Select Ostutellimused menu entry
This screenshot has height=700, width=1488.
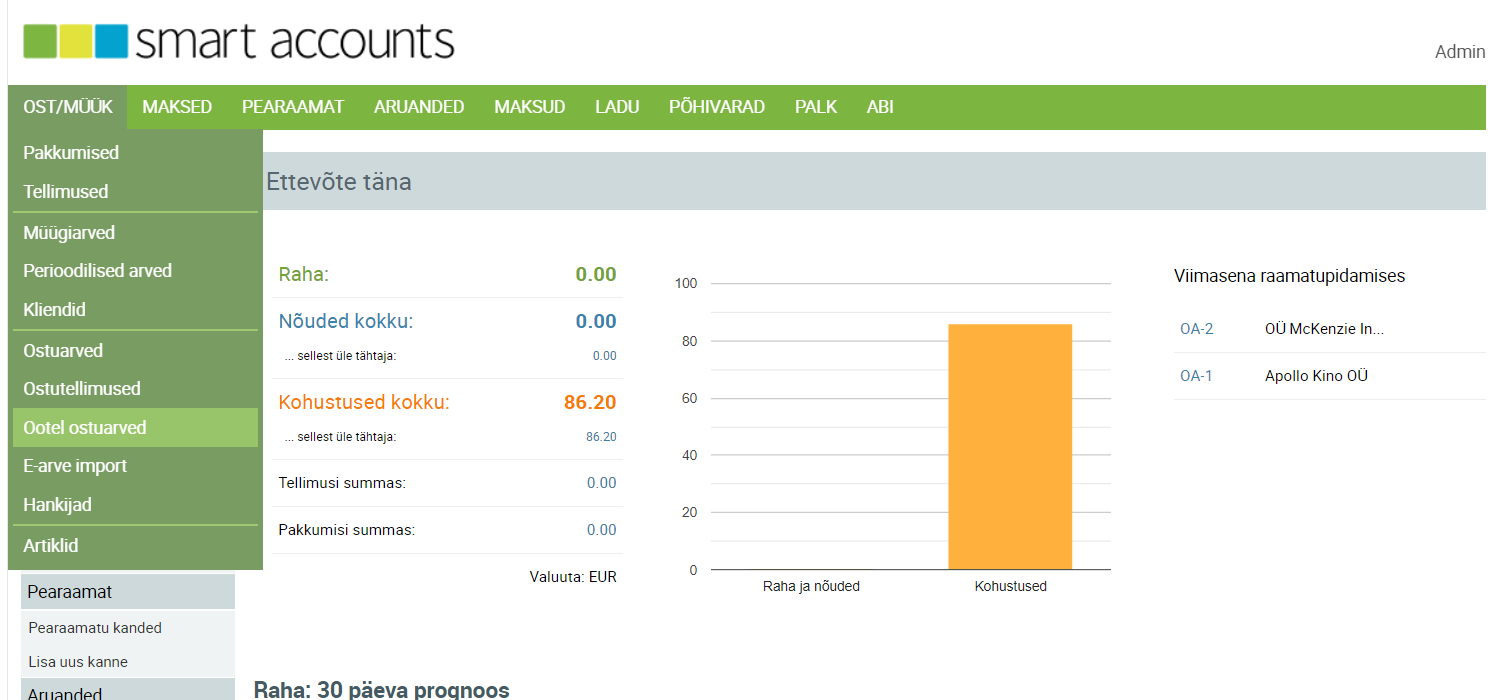(135, 389)
